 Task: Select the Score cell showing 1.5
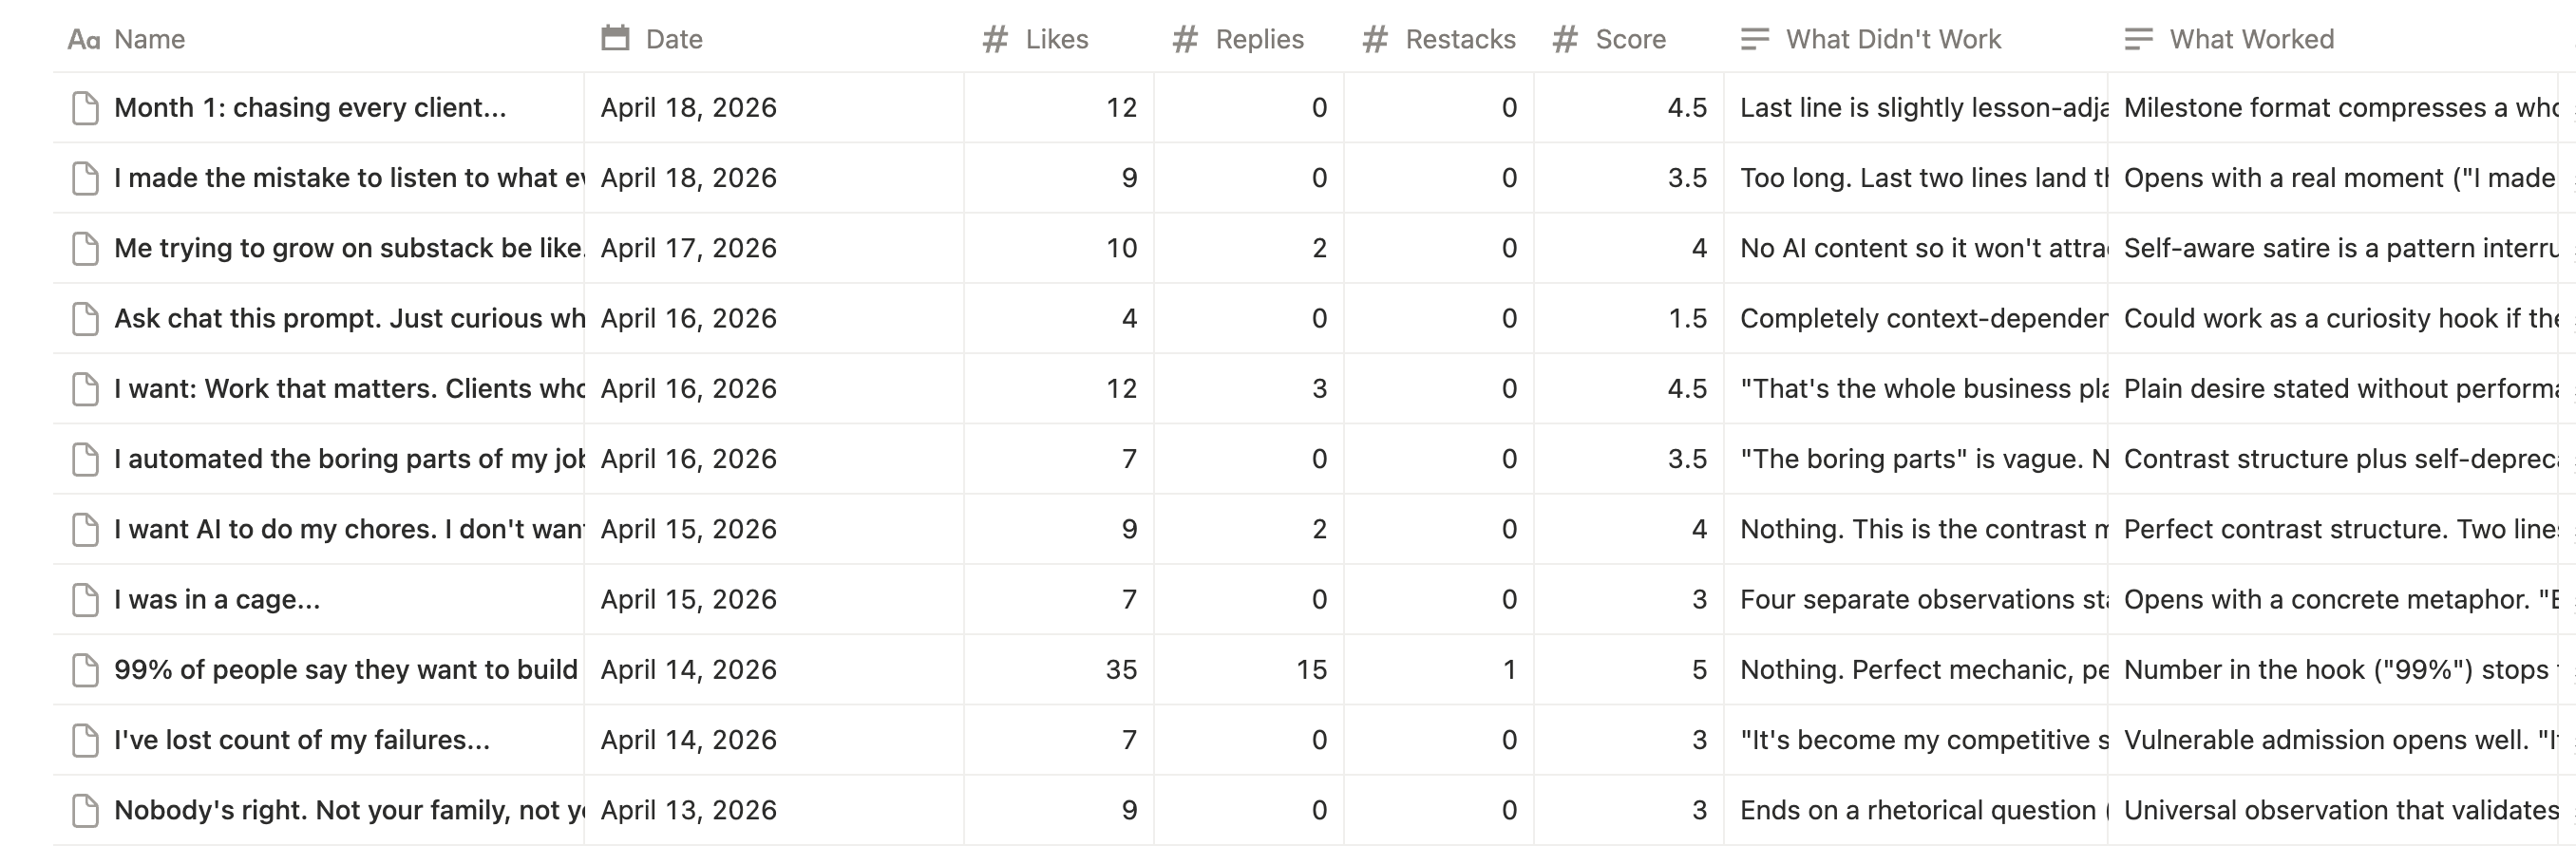tap(1629, 318)
